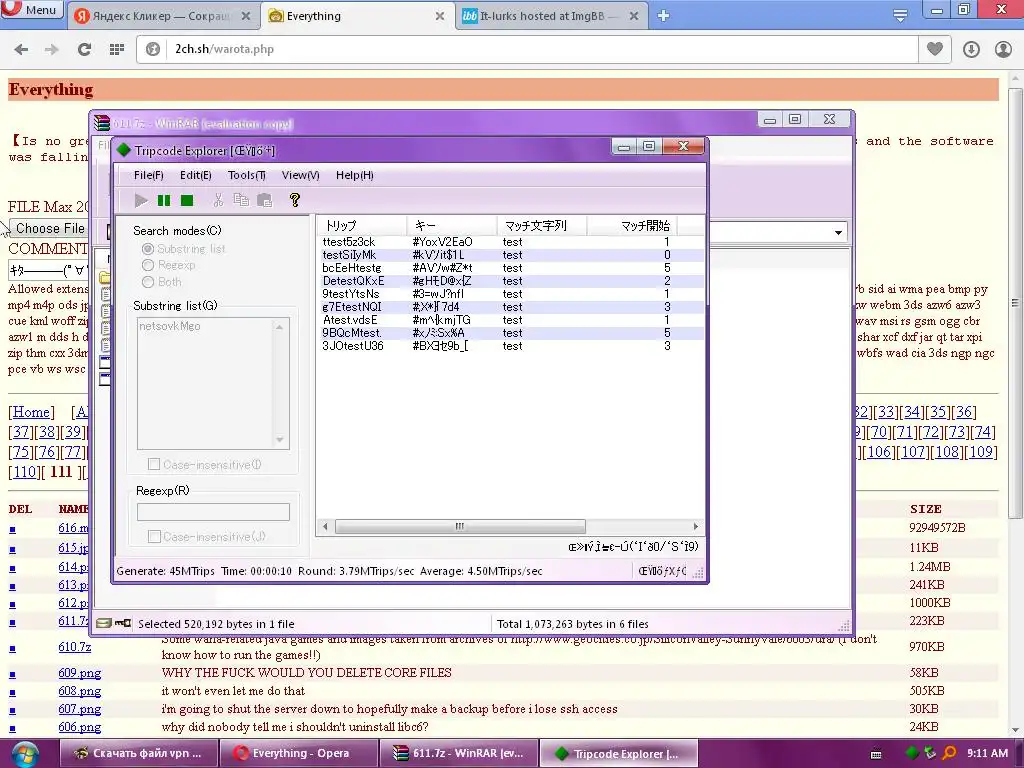Click results scrollbar right arrow

tap(696, 526)
